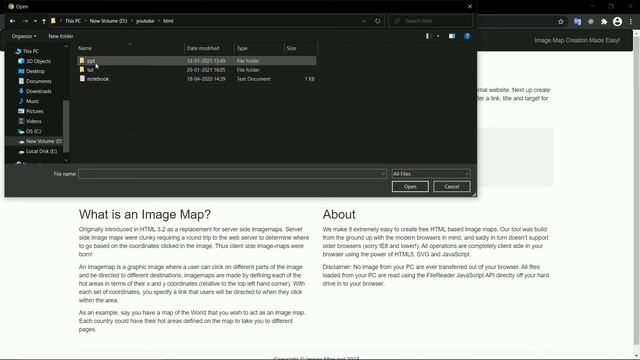640x360 pixels.
Task: Expand the File name history dropdown arrow
Action: tap(382, 174)
